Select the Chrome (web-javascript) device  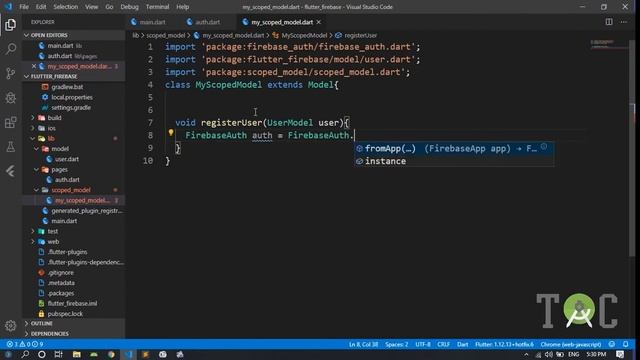point(571,344)
